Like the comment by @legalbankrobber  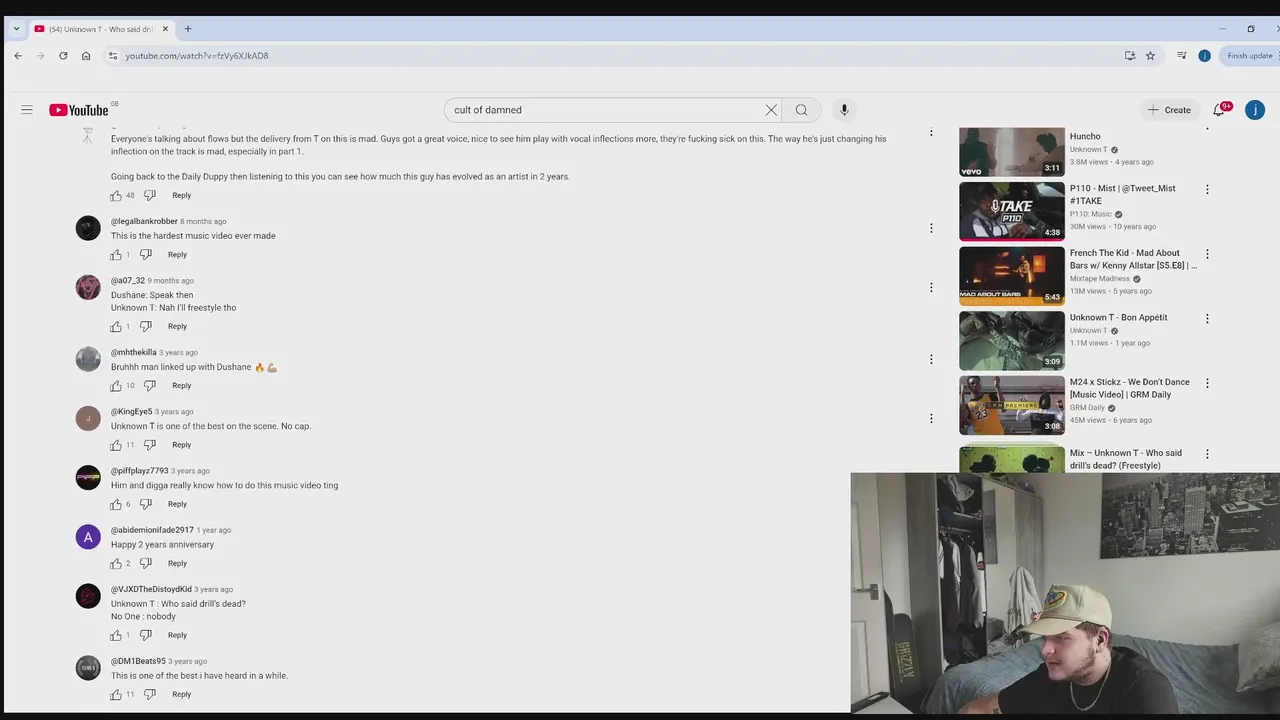(116, 255)
